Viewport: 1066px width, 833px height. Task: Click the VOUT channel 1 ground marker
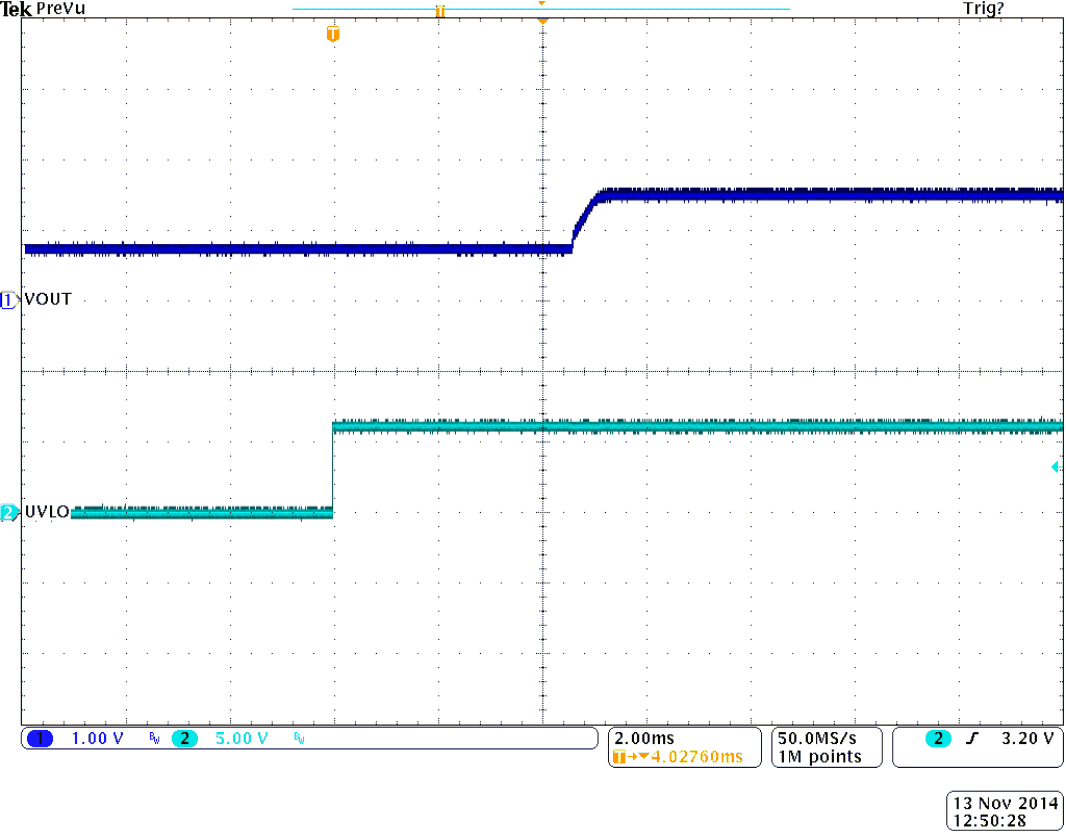[x=9, y=300]
